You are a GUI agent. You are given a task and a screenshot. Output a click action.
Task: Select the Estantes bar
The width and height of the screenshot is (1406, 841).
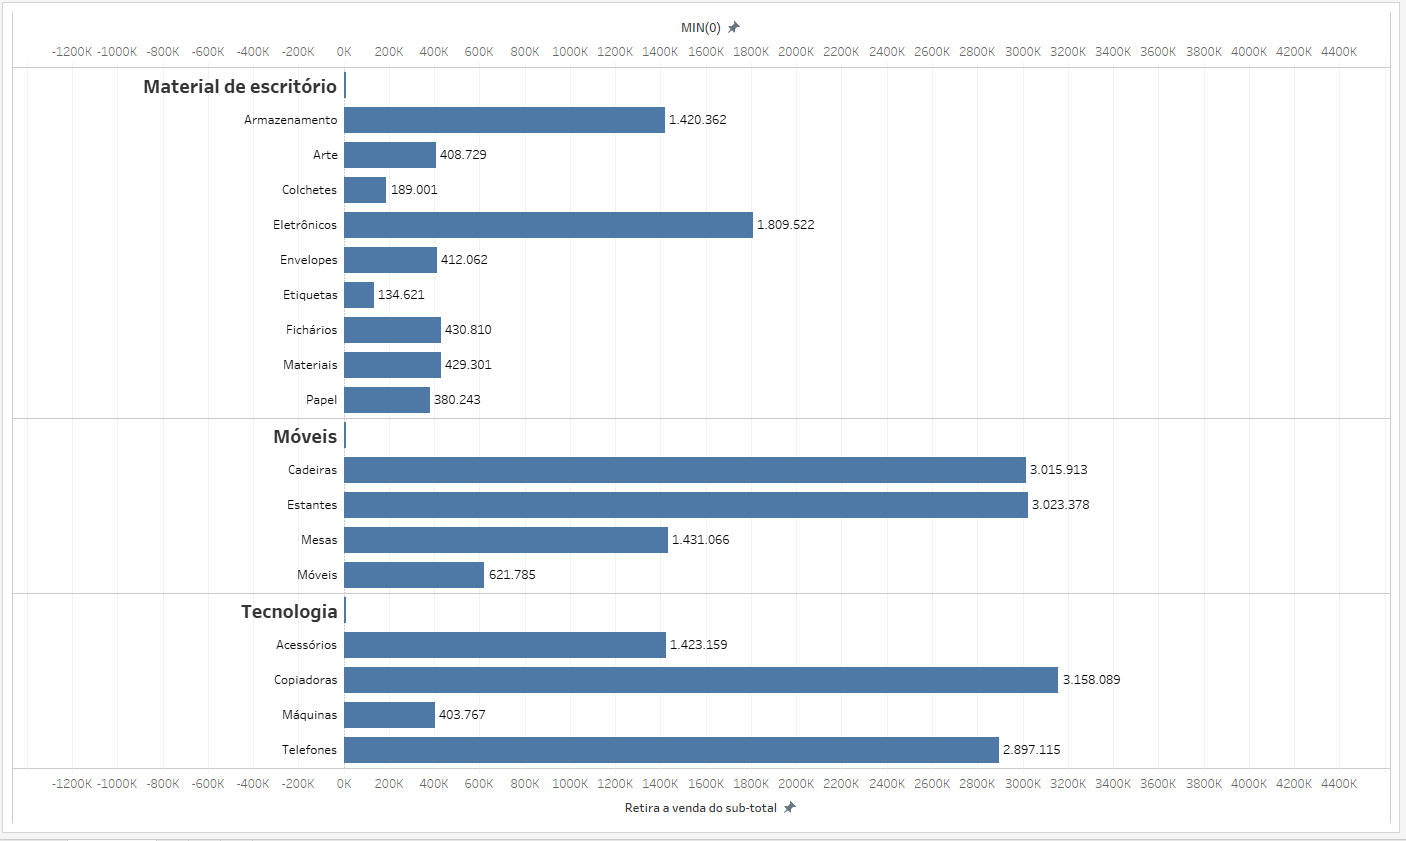point(686,505)
